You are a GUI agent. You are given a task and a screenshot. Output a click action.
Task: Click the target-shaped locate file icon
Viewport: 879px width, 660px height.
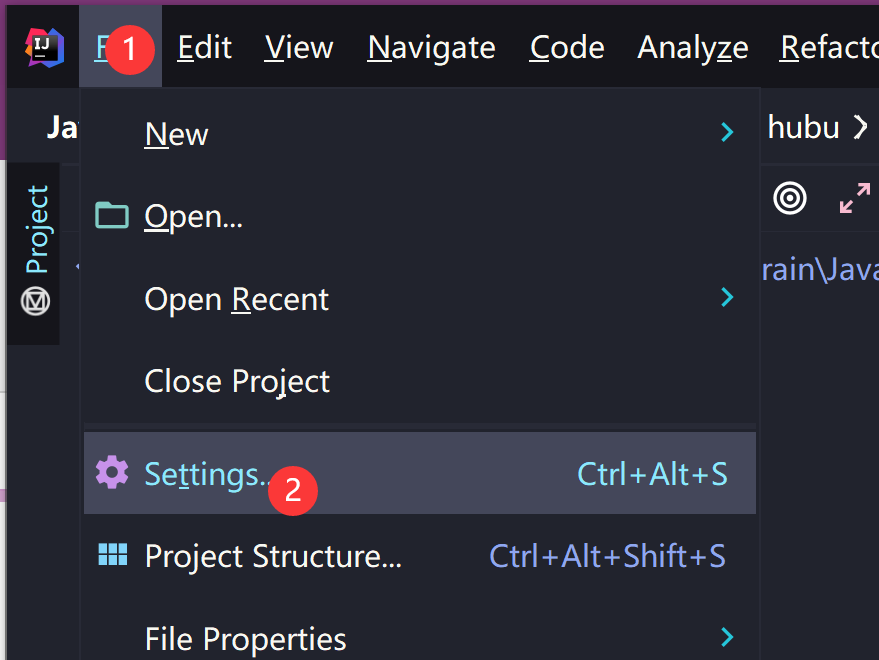pos(790,198)
